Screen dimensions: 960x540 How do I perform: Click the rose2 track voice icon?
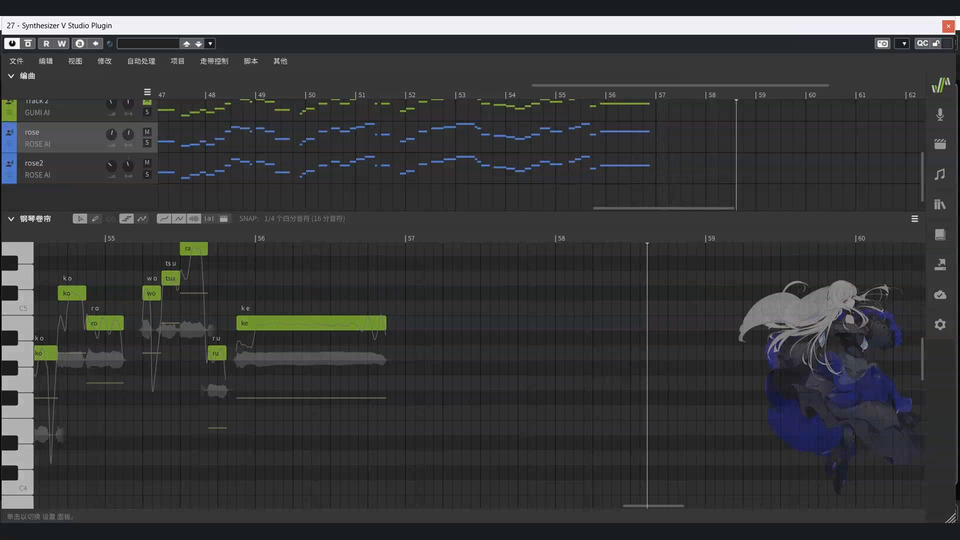click(9, 163)
